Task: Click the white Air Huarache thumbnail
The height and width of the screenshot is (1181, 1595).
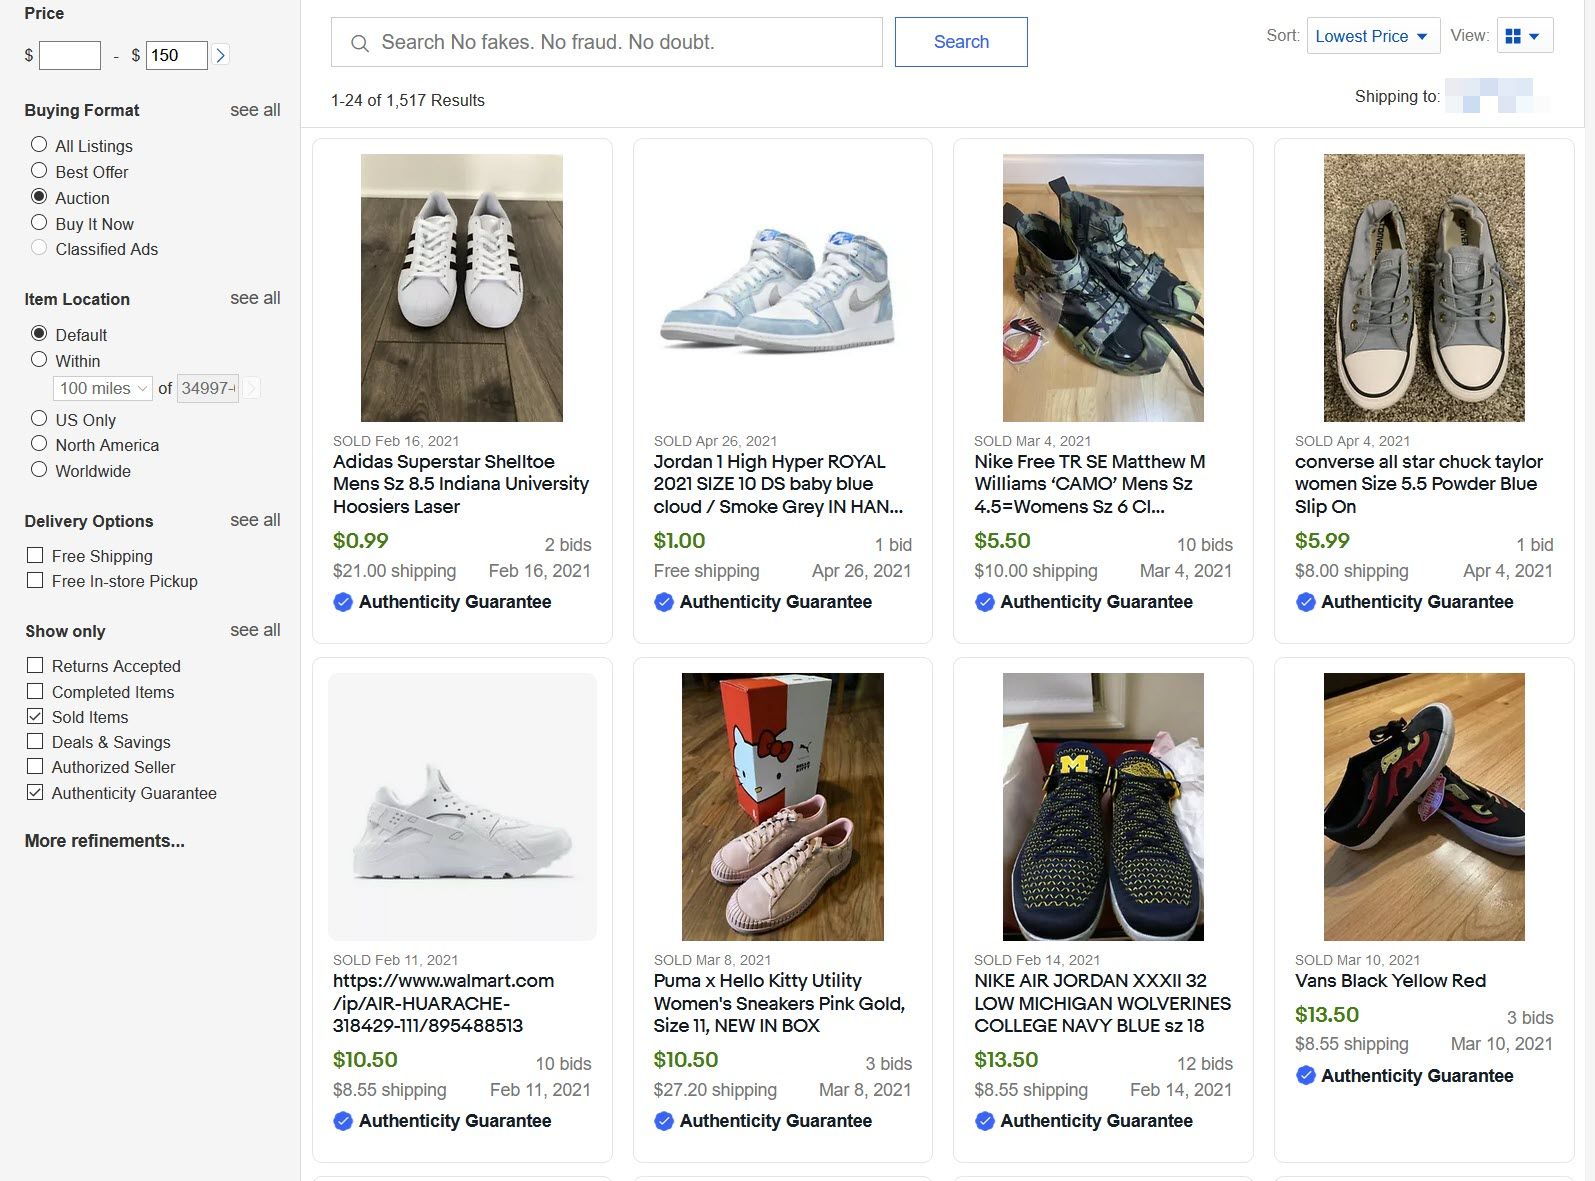Action: point(462,807)
